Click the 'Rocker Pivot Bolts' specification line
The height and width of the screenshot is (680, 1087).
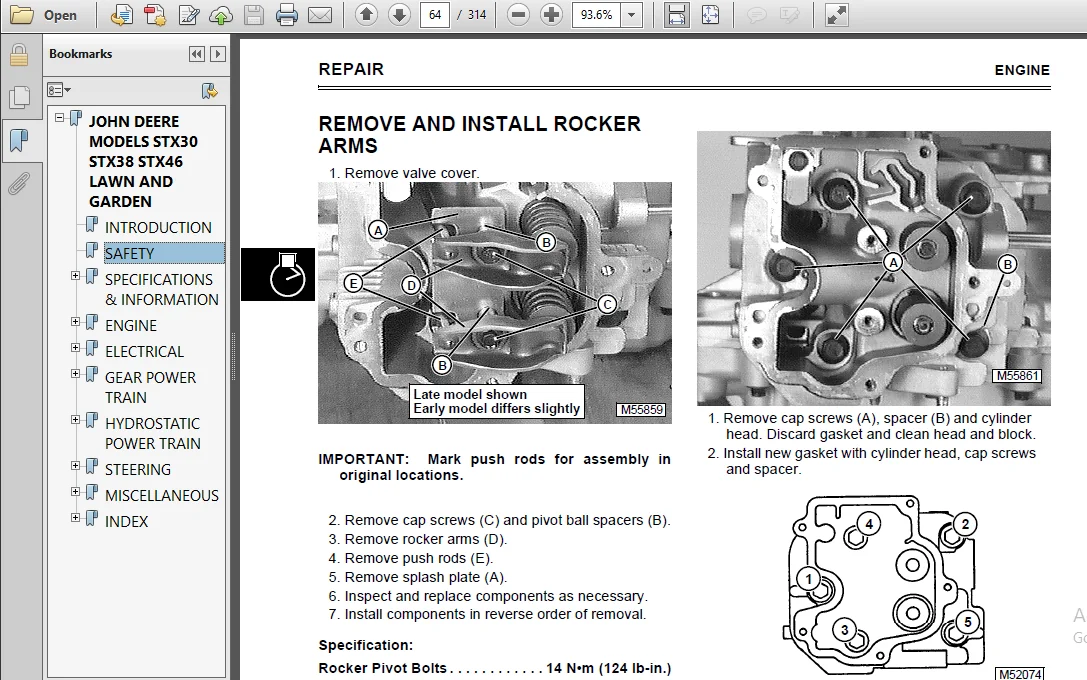pos(494,668)
